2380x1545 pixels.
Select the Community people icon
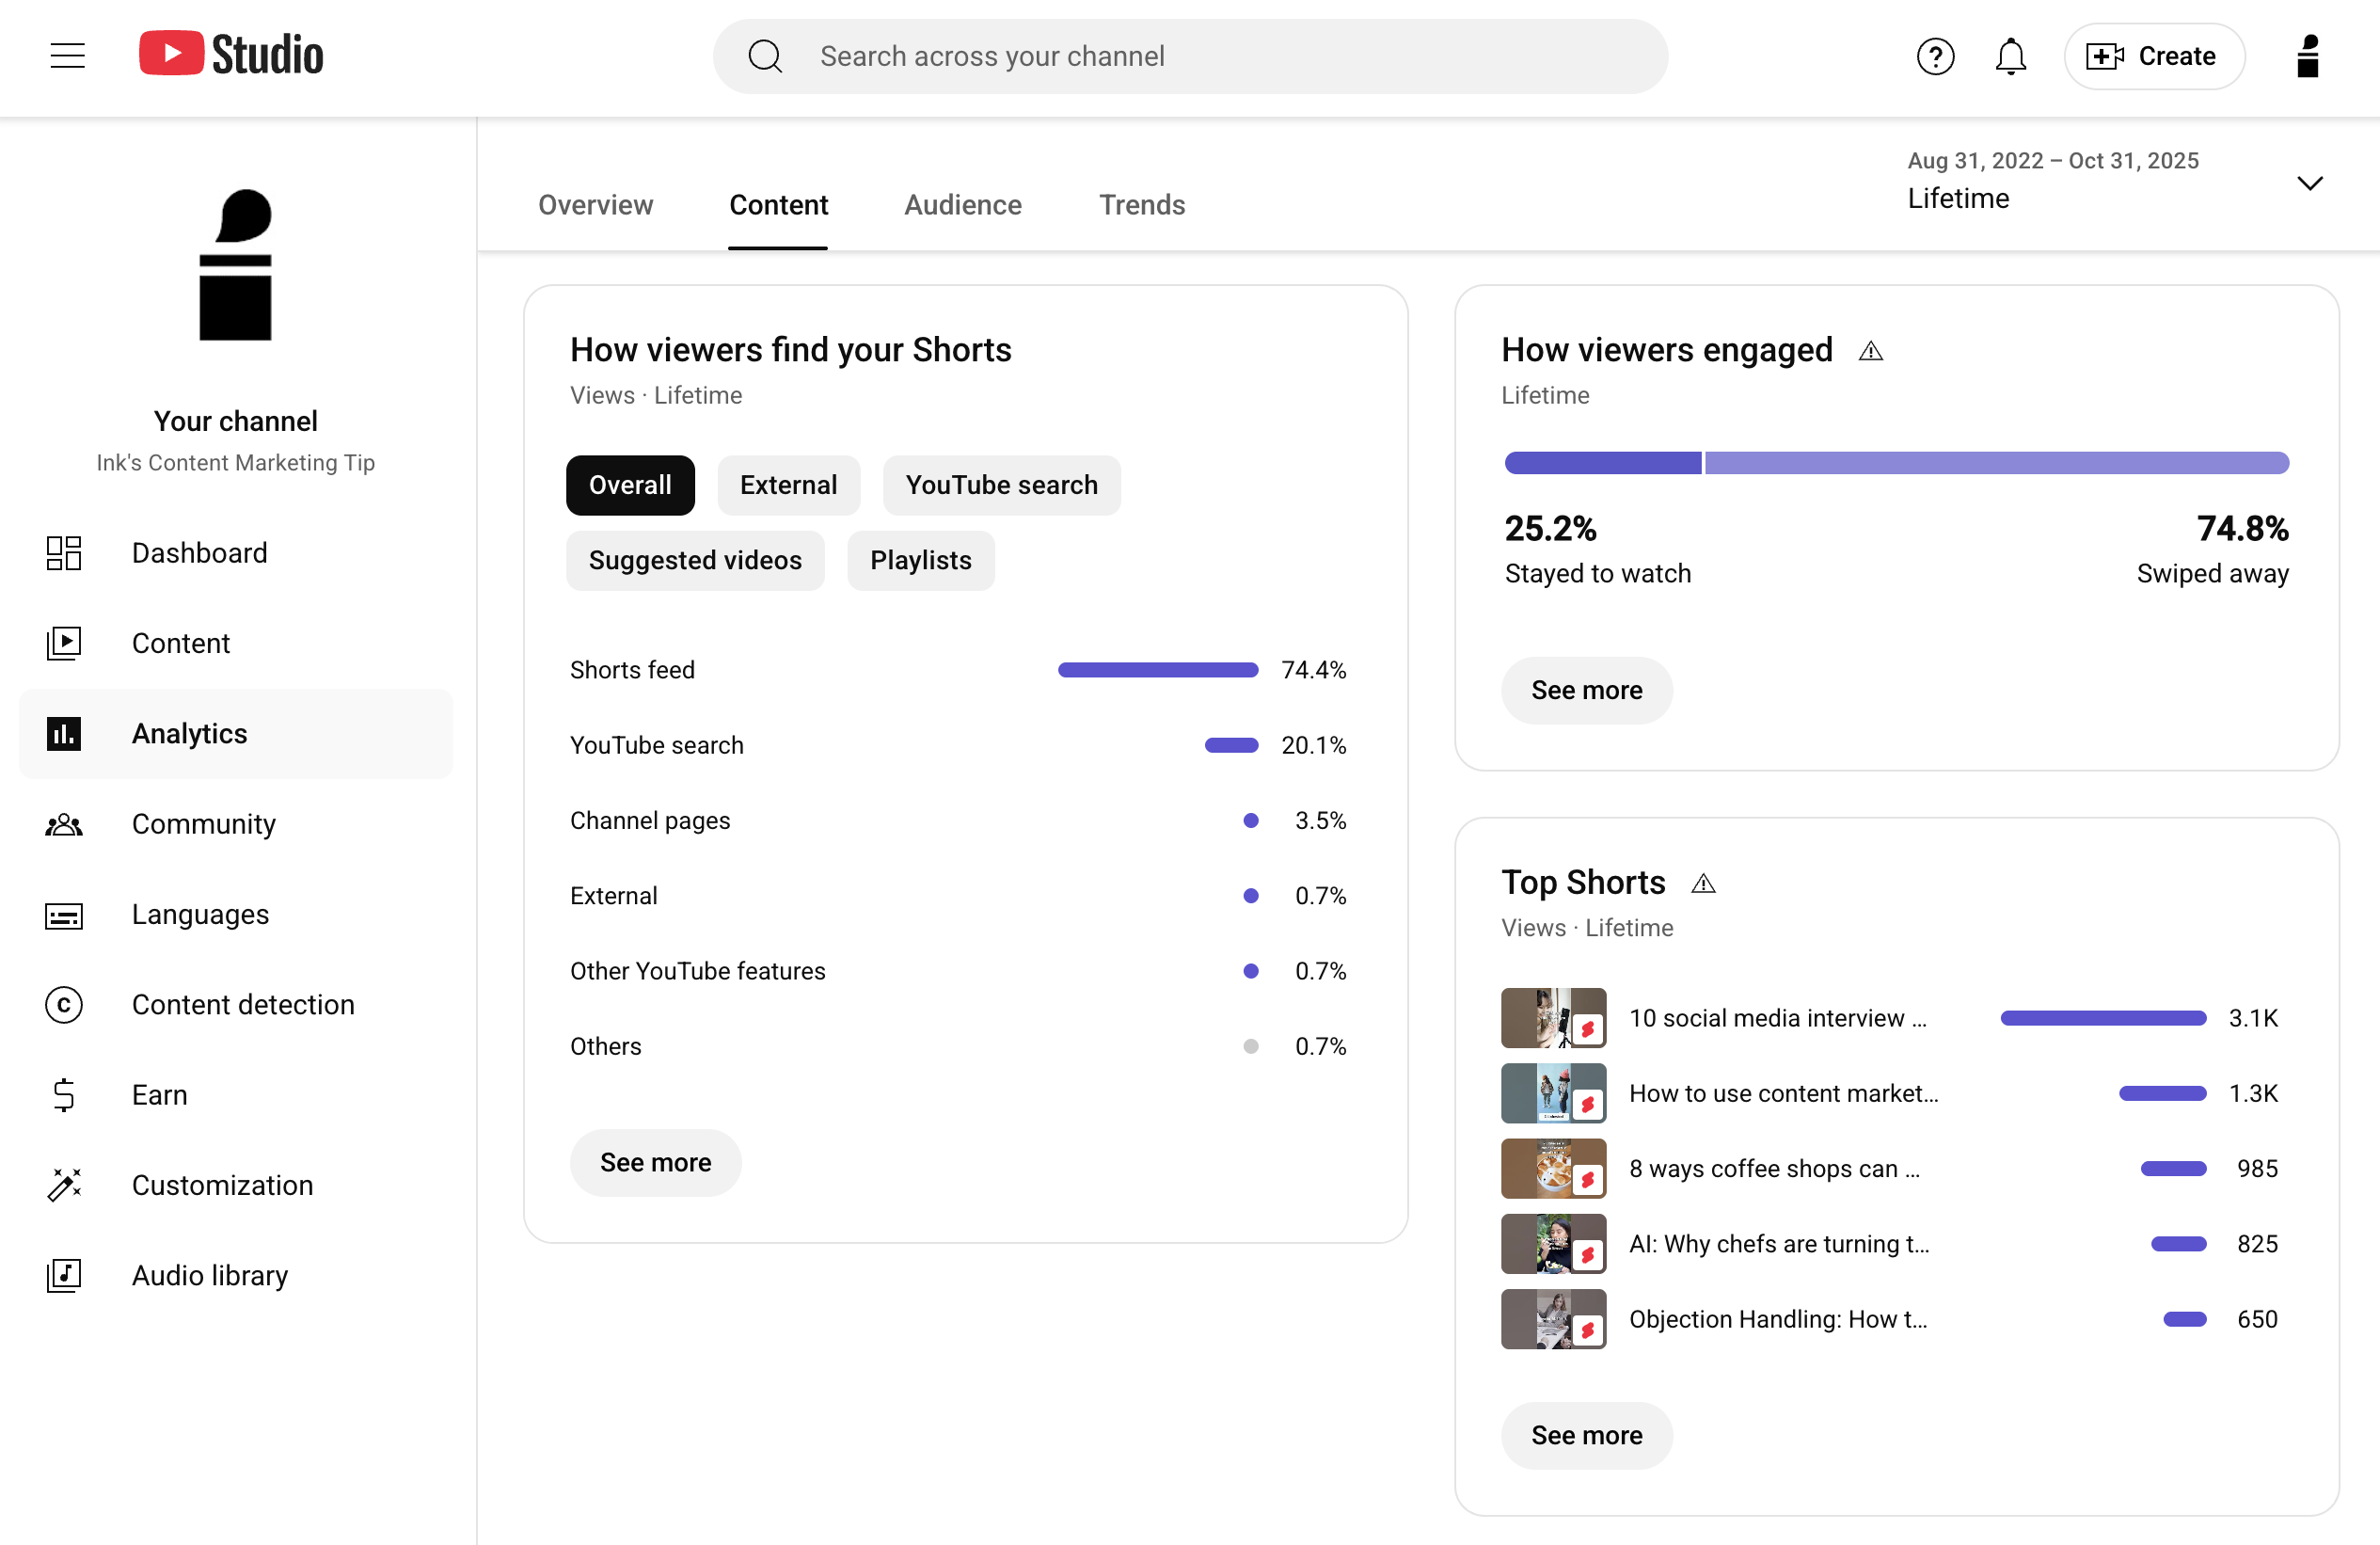click(64, 824)
